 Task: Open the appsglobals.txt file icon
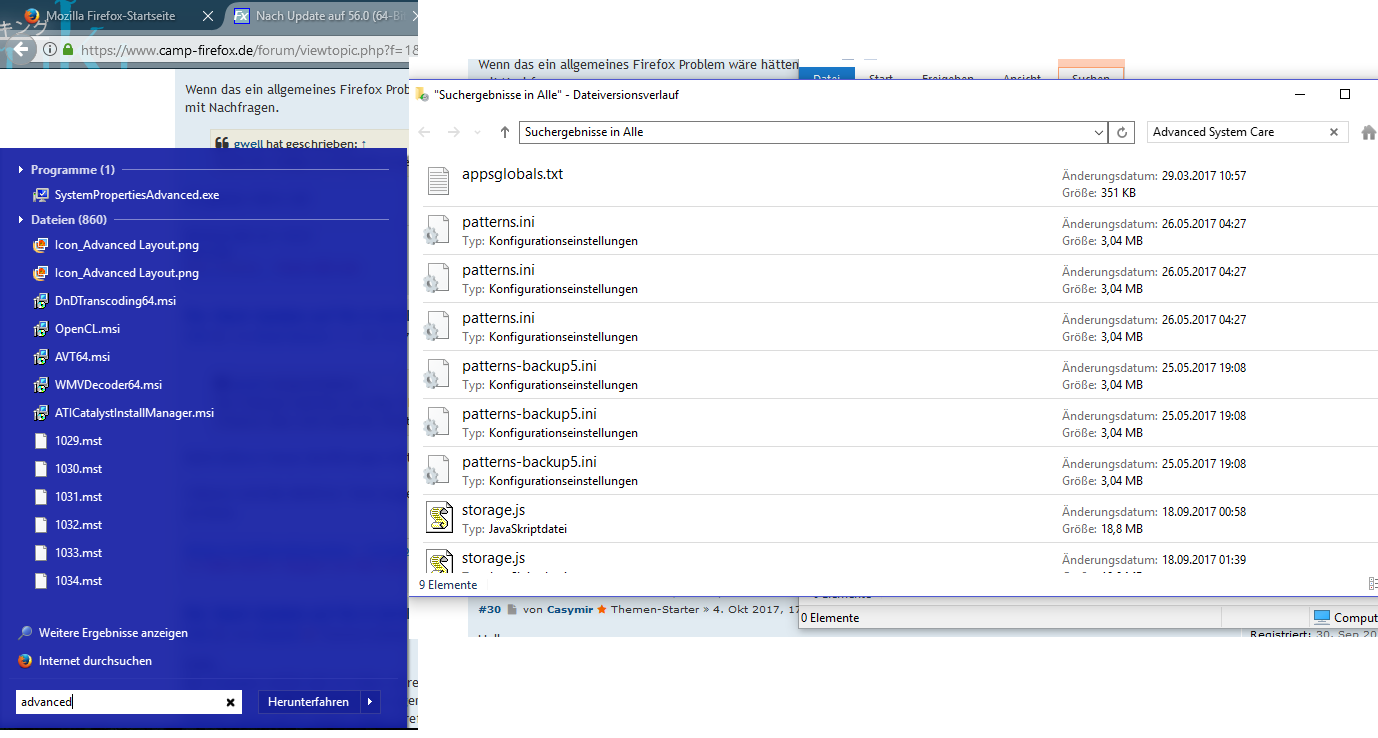coord(438,180)
